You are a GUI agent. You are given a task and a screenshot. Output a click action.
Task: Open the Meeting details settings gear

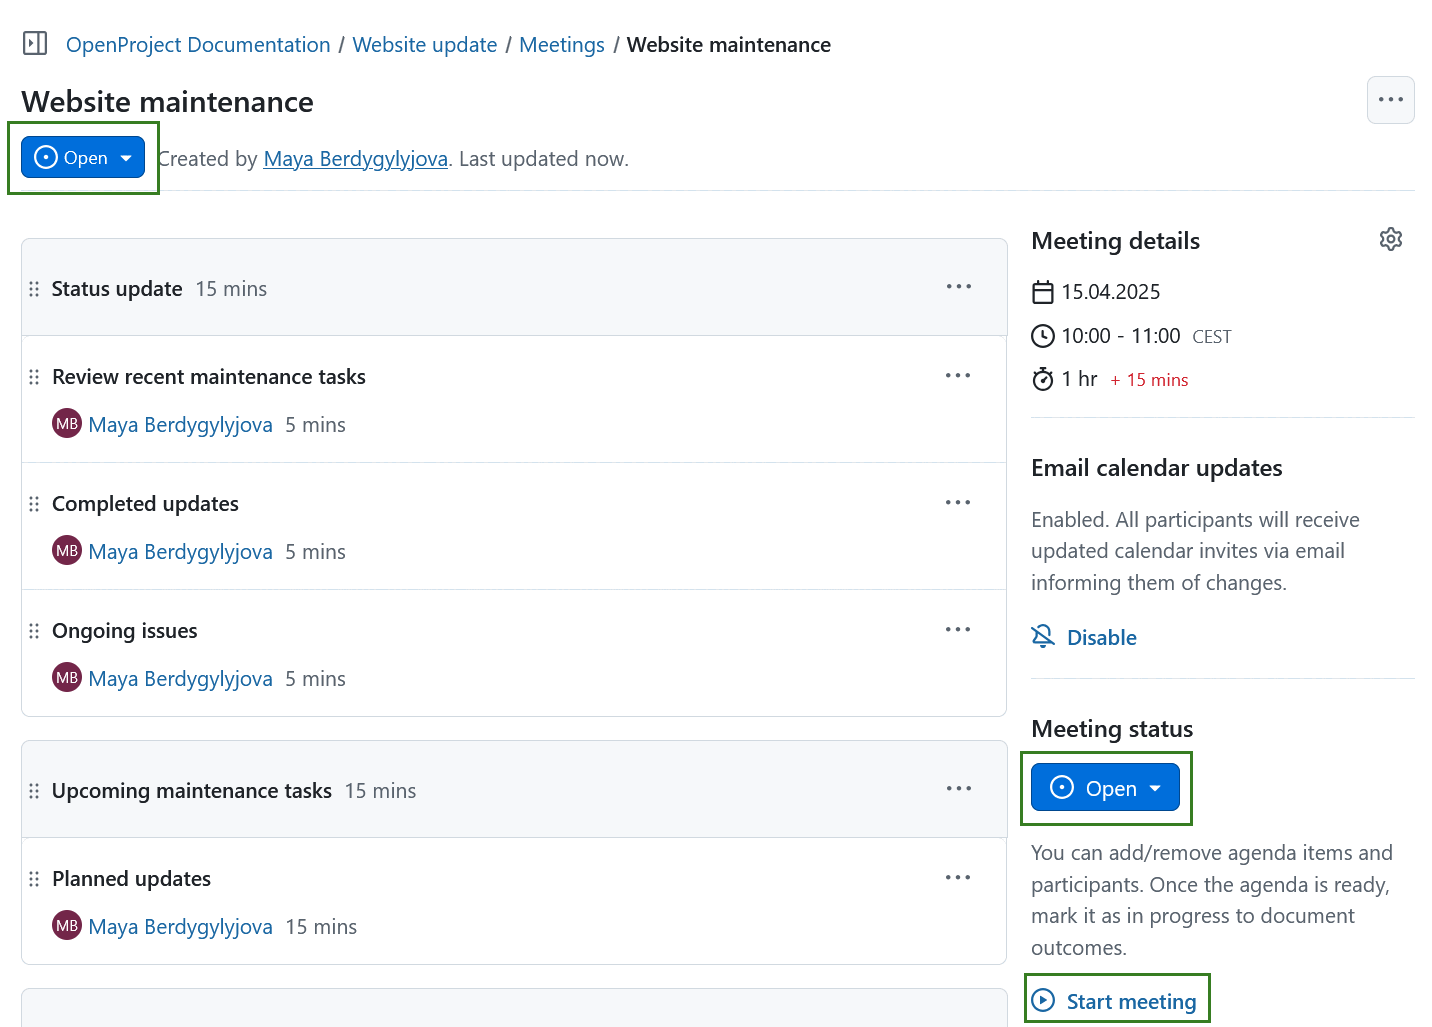[x=1391, y=239]
